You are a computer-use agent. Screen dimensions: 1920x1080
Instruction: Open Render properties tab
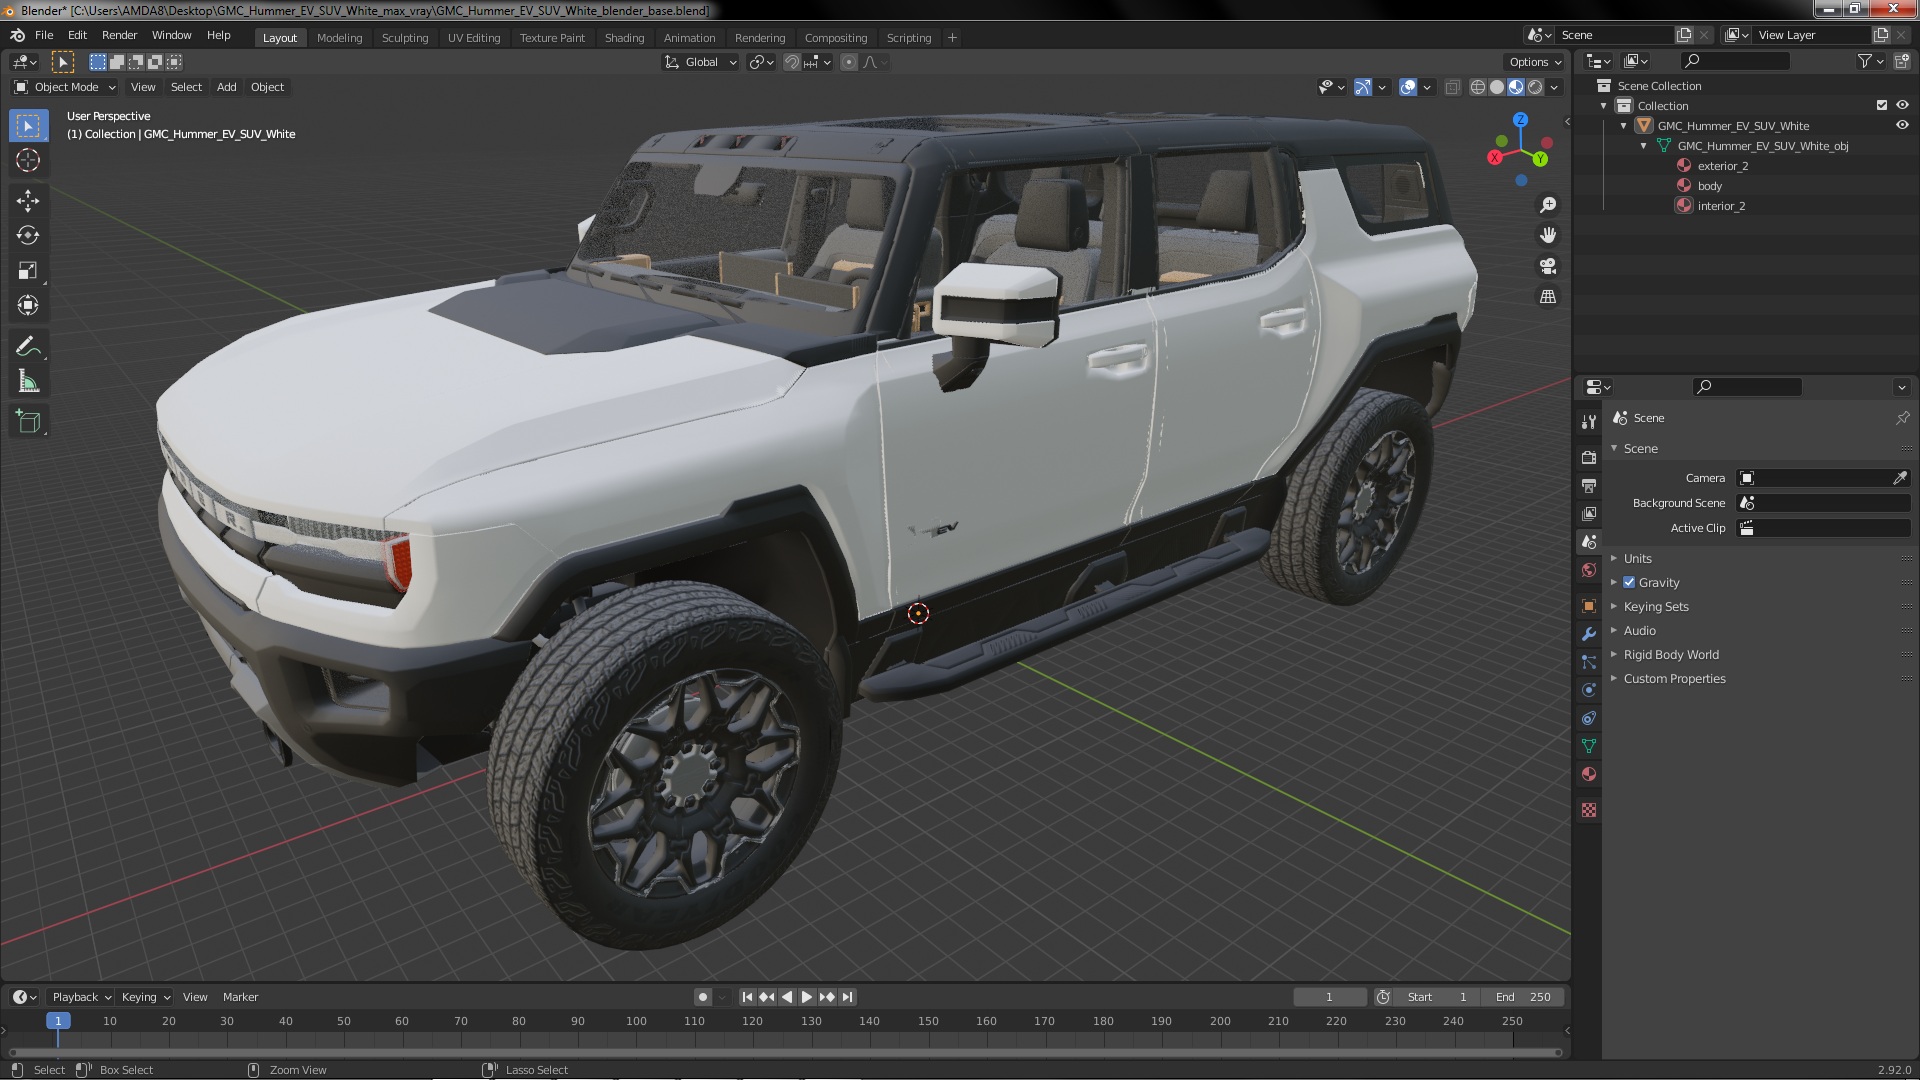pos(1589,458)
